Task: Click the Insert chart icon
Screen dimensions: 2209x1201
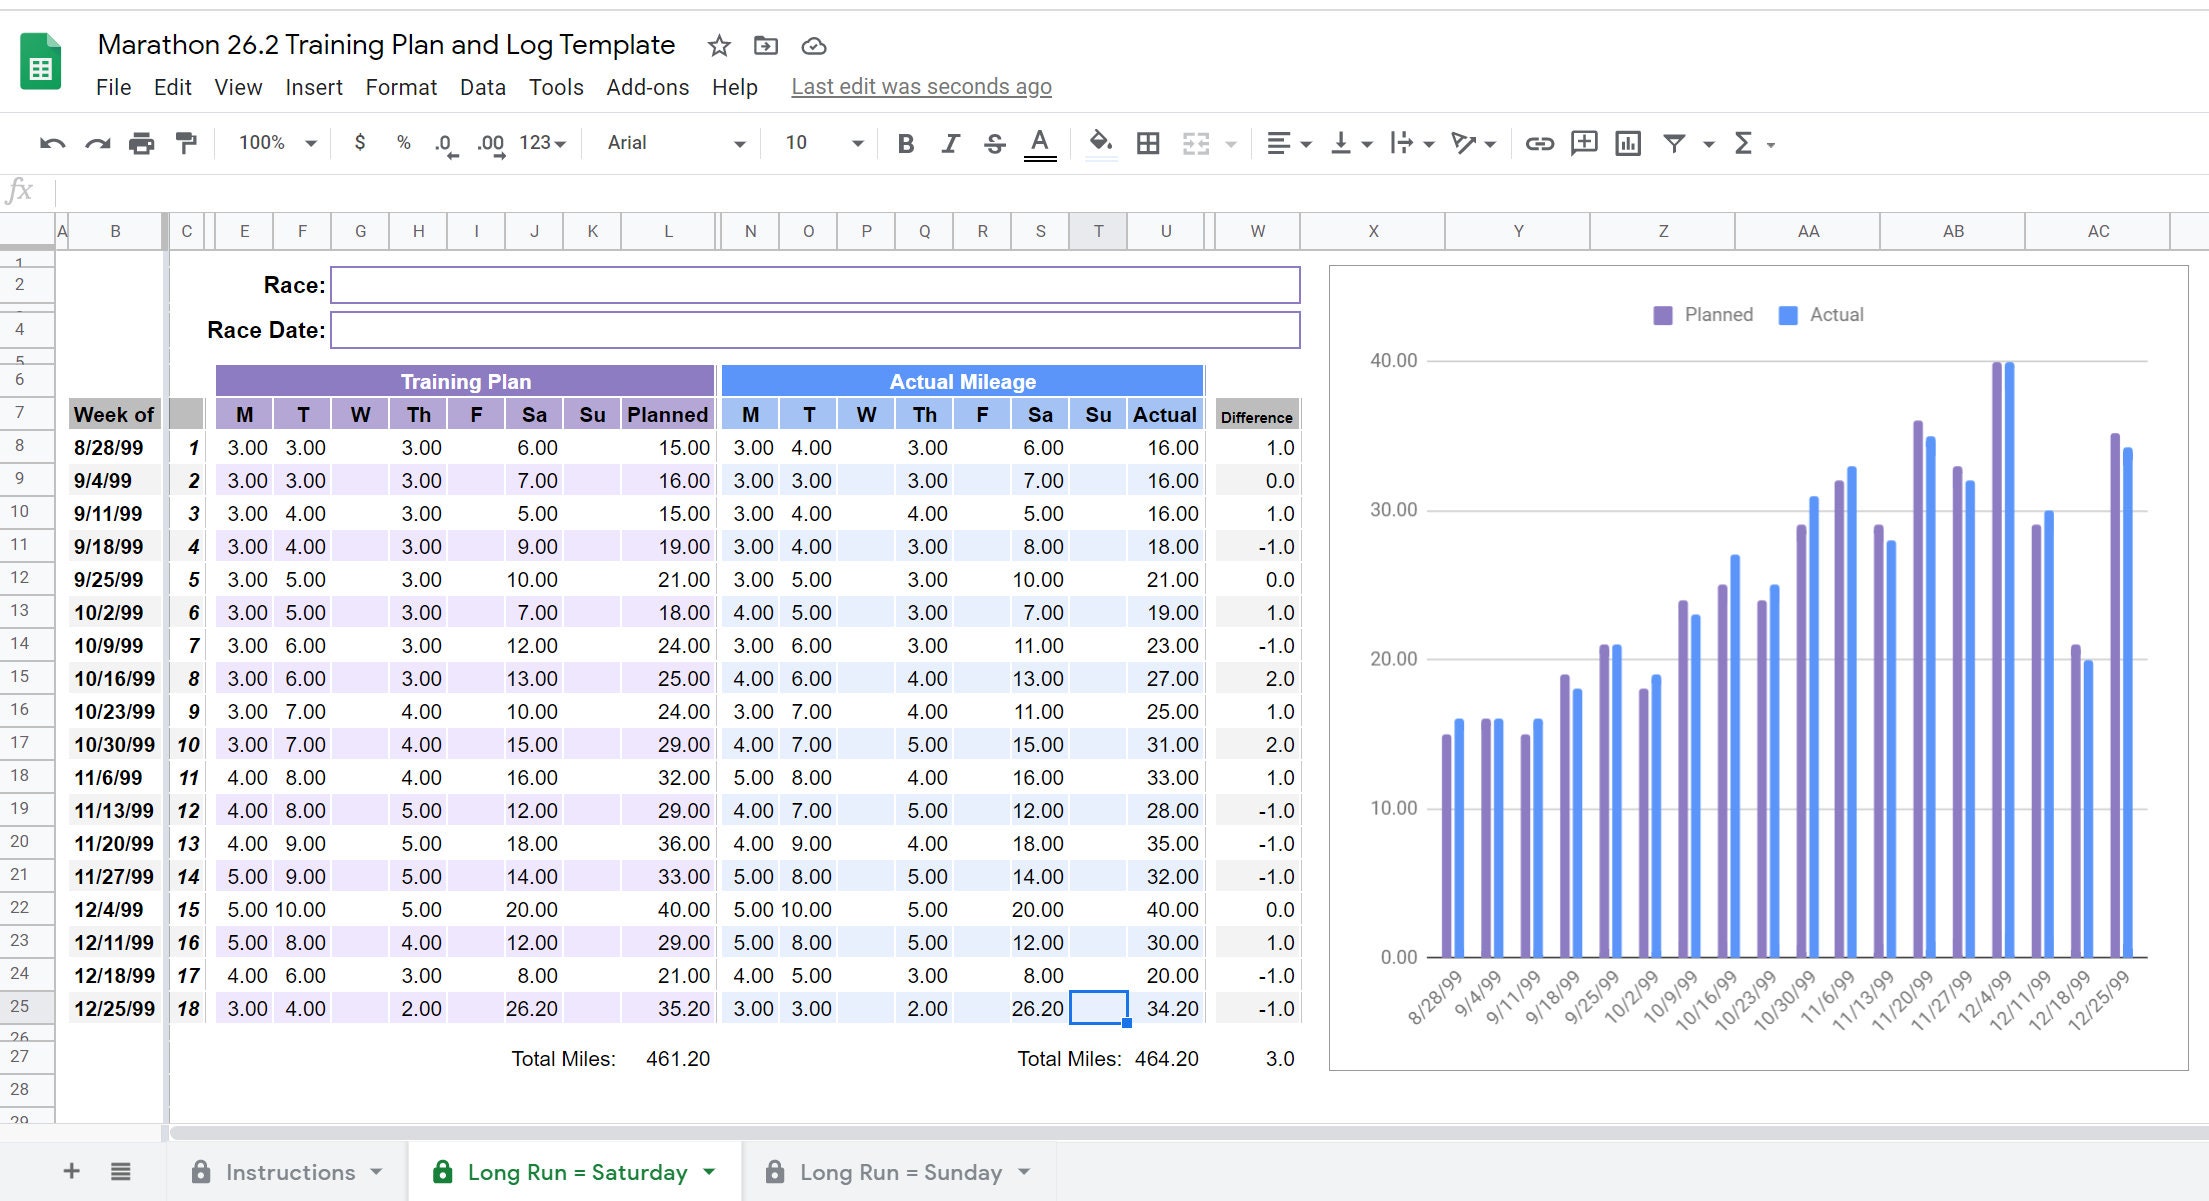Action: pos(1628,143)
